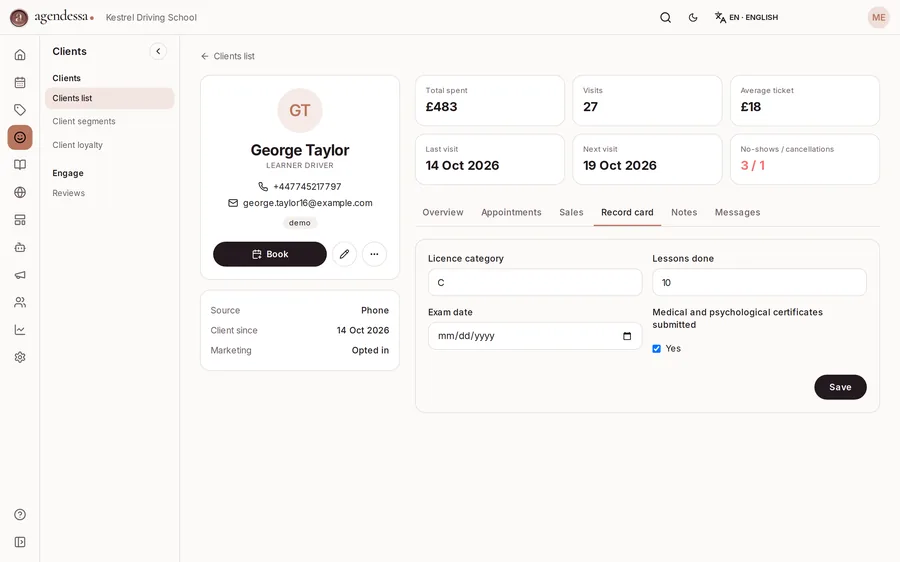Open the price tag sidebar icon

20,110
